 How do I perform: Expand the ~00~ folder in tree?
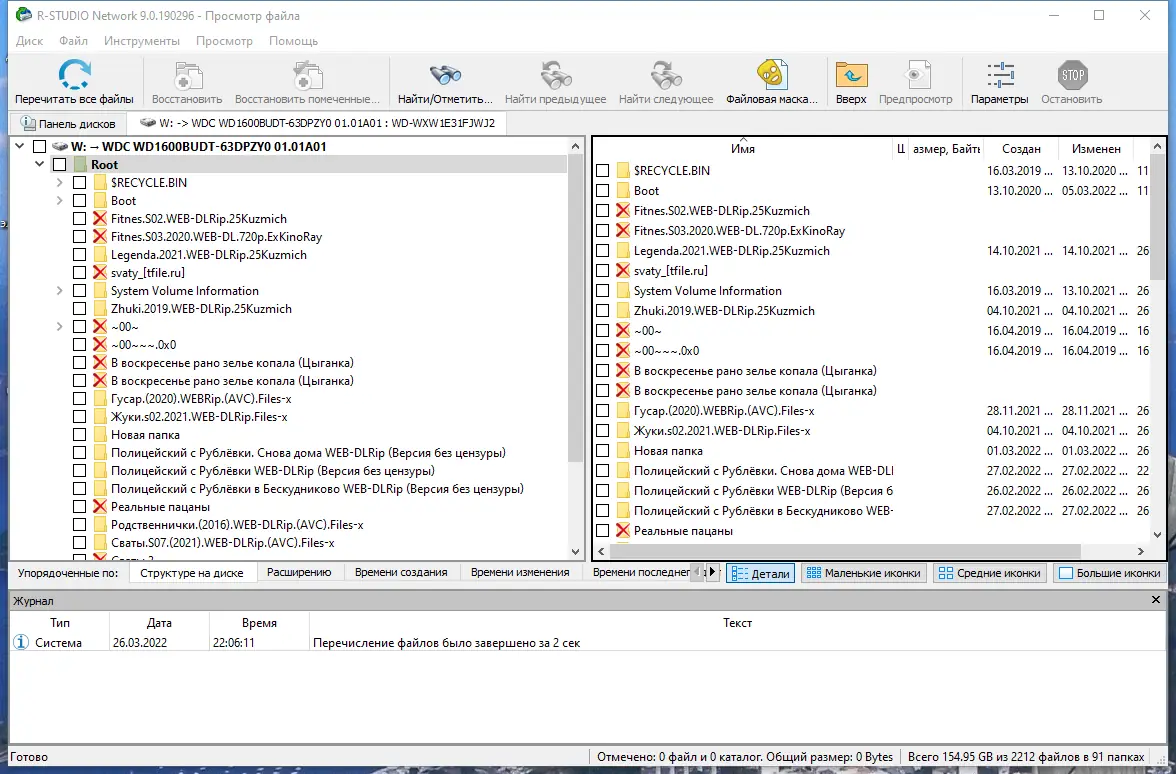59,326
